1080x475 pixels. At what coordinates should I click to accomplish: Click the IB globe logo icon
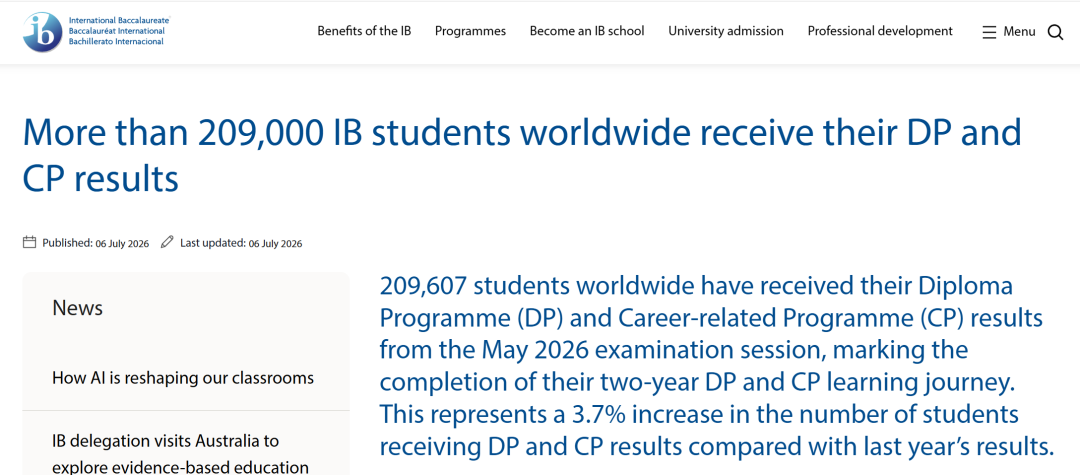[43, 32]
